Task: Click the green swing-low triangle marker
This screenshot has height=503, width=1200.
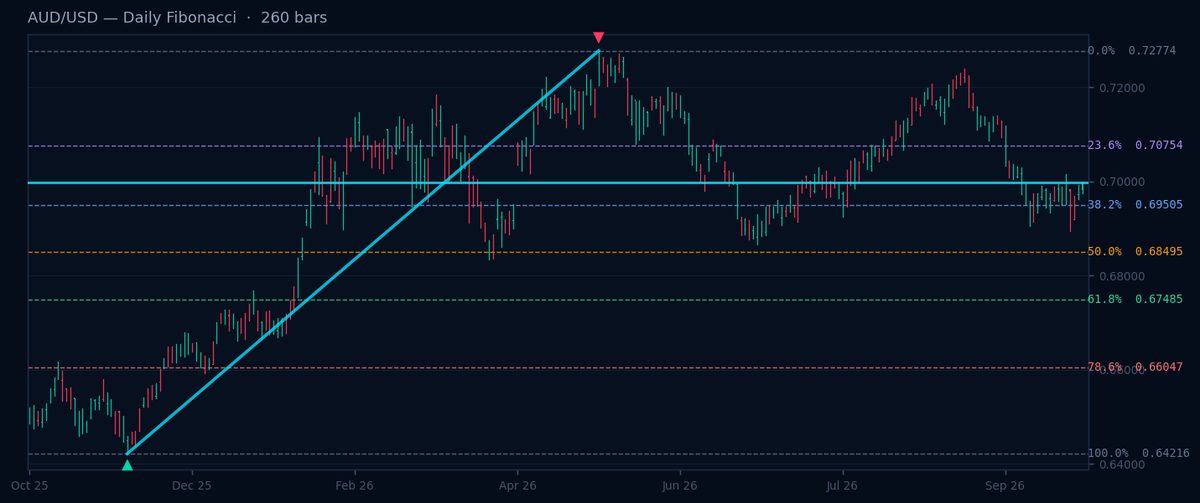Action: point(127,465)
